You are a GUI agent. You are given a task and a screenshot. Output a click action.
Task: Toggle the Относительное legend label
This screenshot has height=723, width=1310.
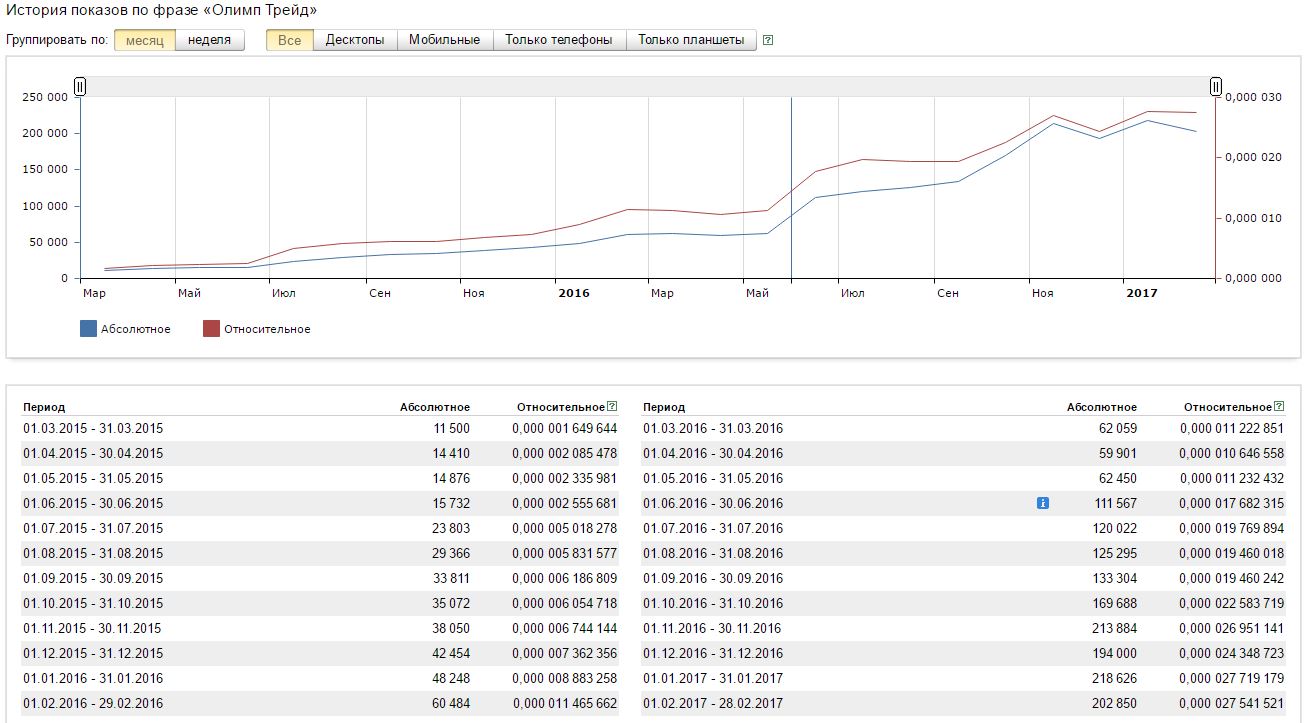(267, 329)
